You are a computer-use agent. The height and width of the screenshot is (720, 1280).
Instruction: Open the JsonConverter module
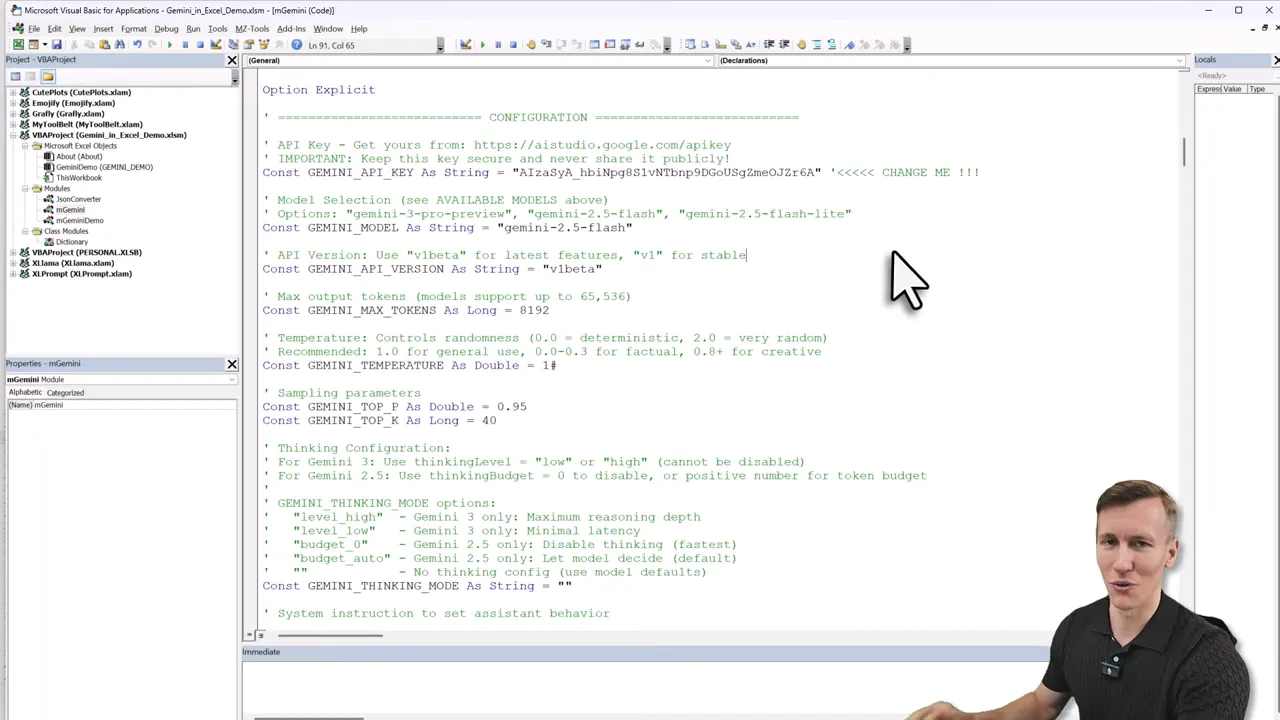[x=78, y=199]
